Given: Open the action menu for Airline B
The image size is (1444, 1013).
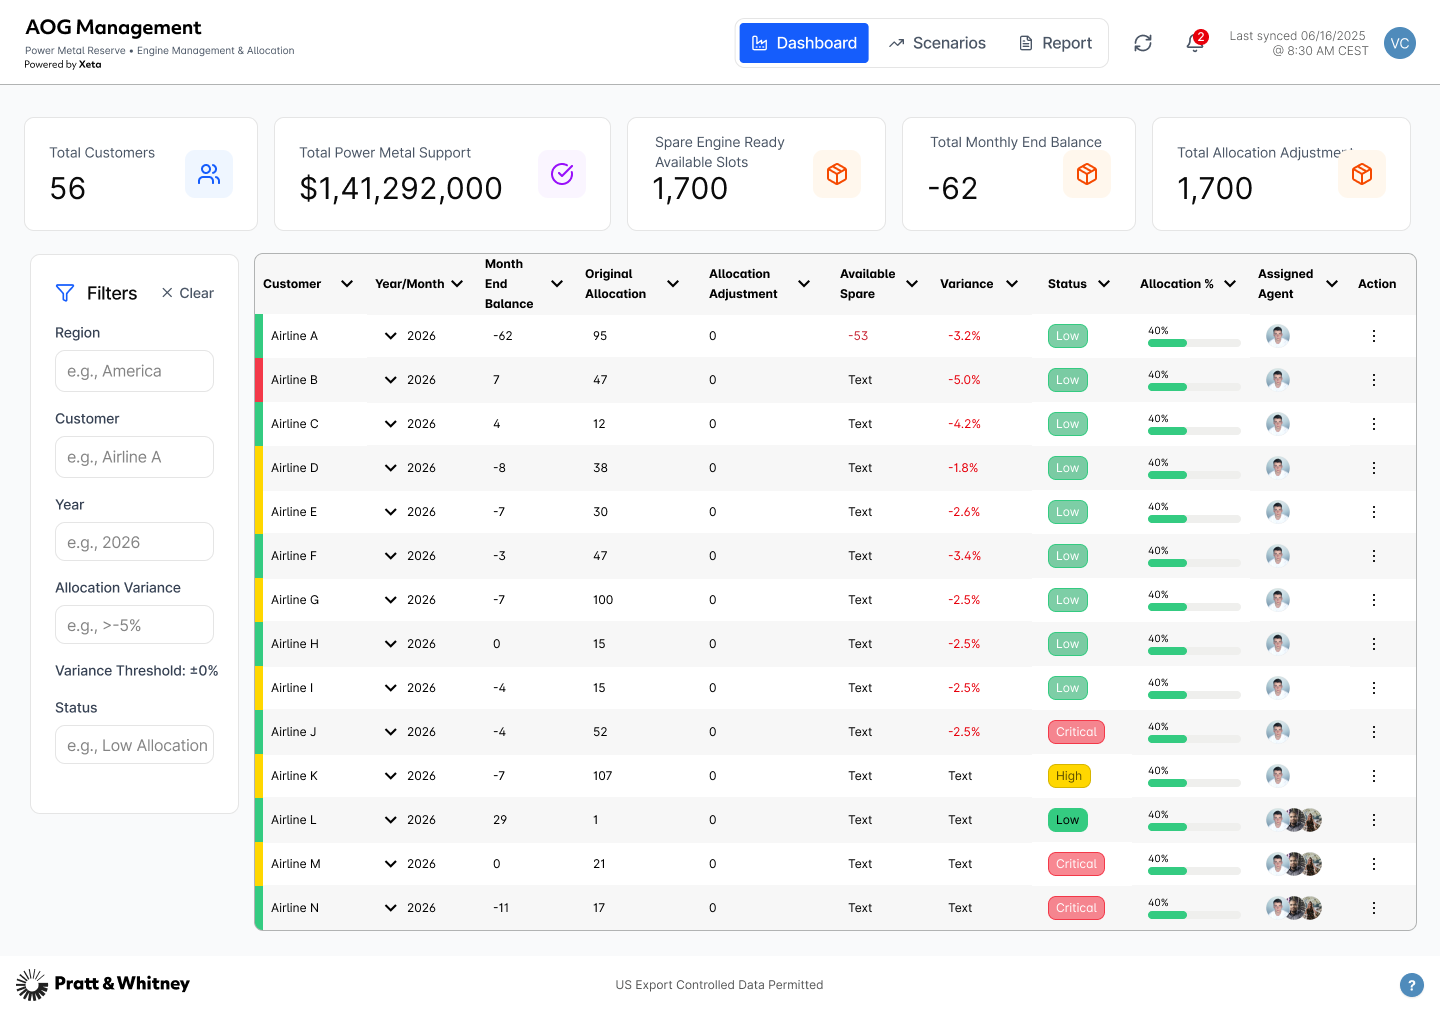Looking at the screenshot, I should [1374, 380].
